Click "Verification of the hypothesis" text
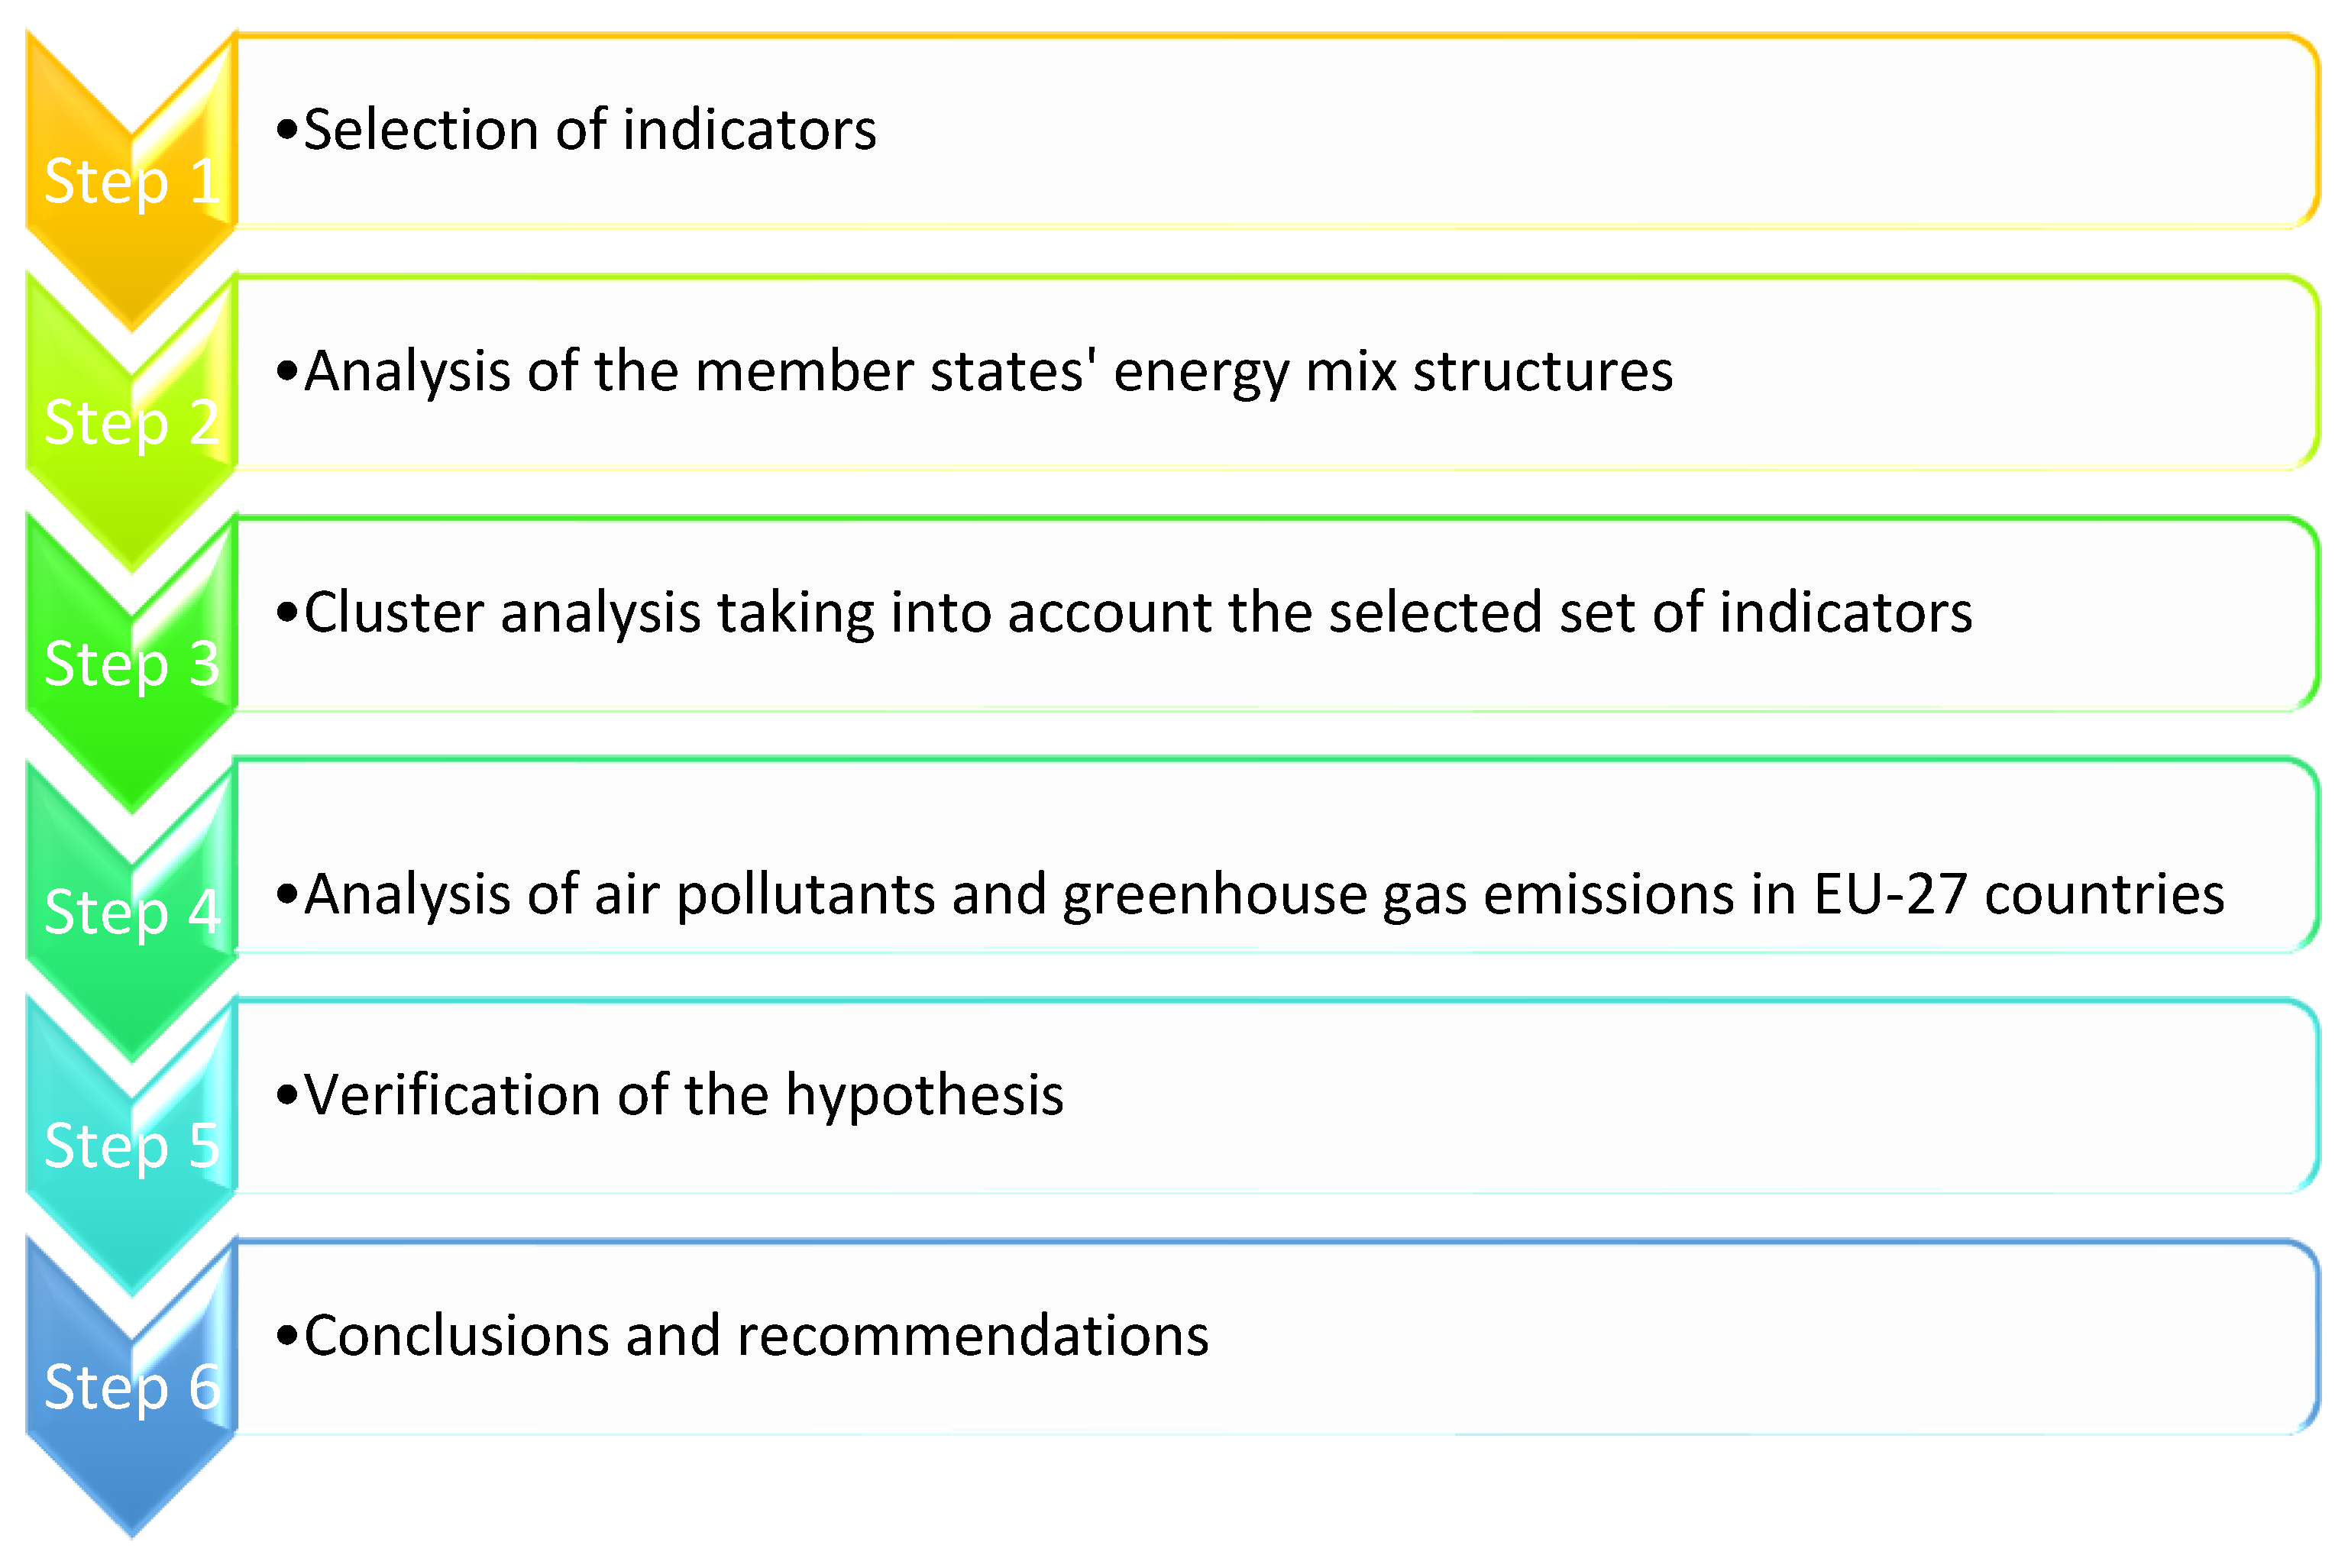This screenshot has height=1568, width=2348. click(684, 1095)
